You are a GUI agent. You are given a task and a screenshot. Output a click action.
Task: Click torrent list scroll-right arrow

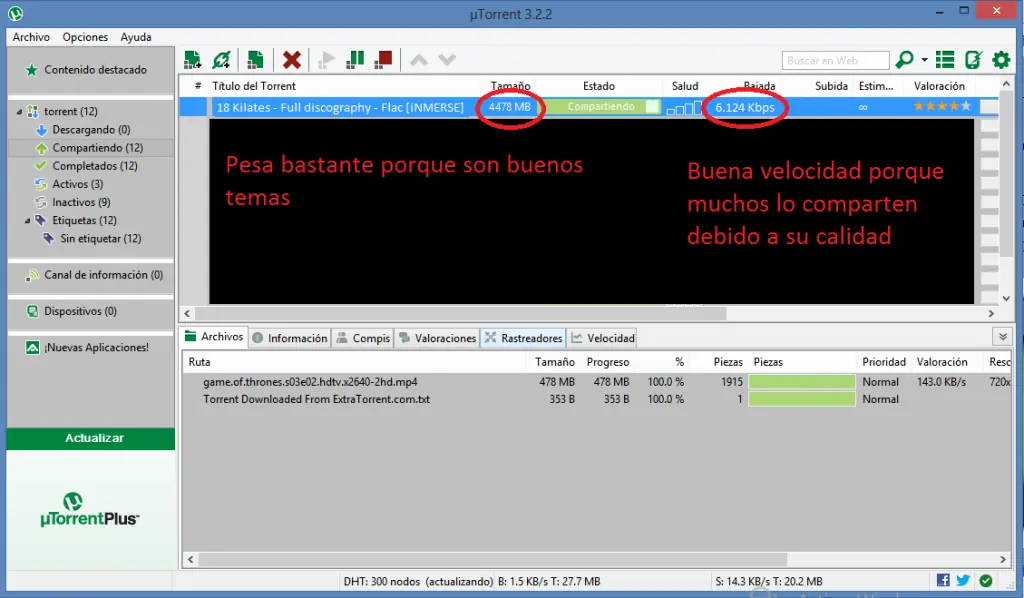[x=991, y=313]
